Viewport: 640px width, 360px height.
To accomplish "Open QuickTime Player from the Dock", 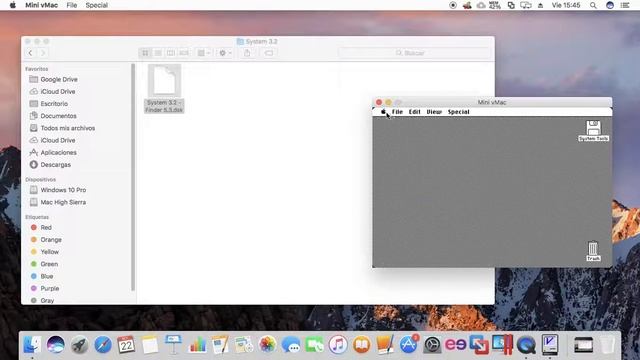I will tap(526, 345).
